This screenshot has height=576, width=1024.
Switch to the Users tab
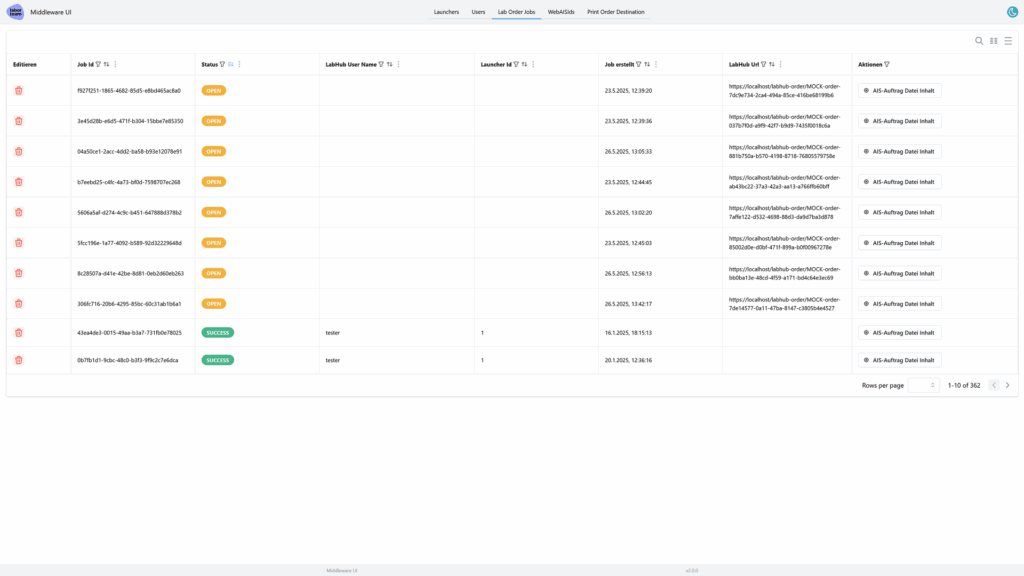tap(478, 12)
